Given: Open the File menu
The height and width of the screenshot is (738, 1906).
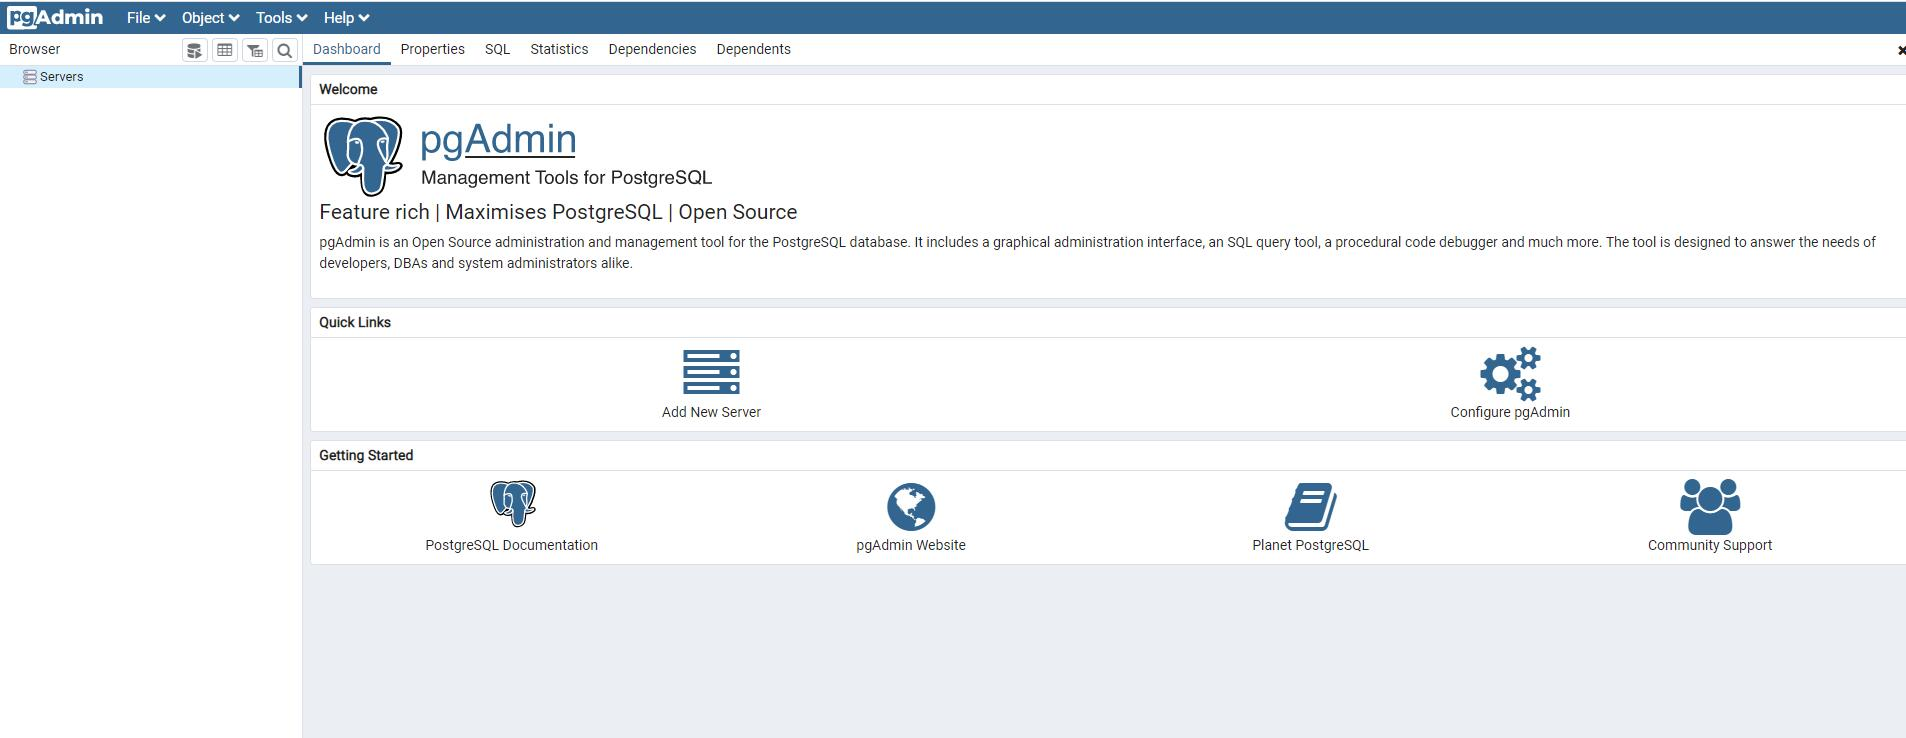Looking at the screenshot, I should [x=146, y=18].
